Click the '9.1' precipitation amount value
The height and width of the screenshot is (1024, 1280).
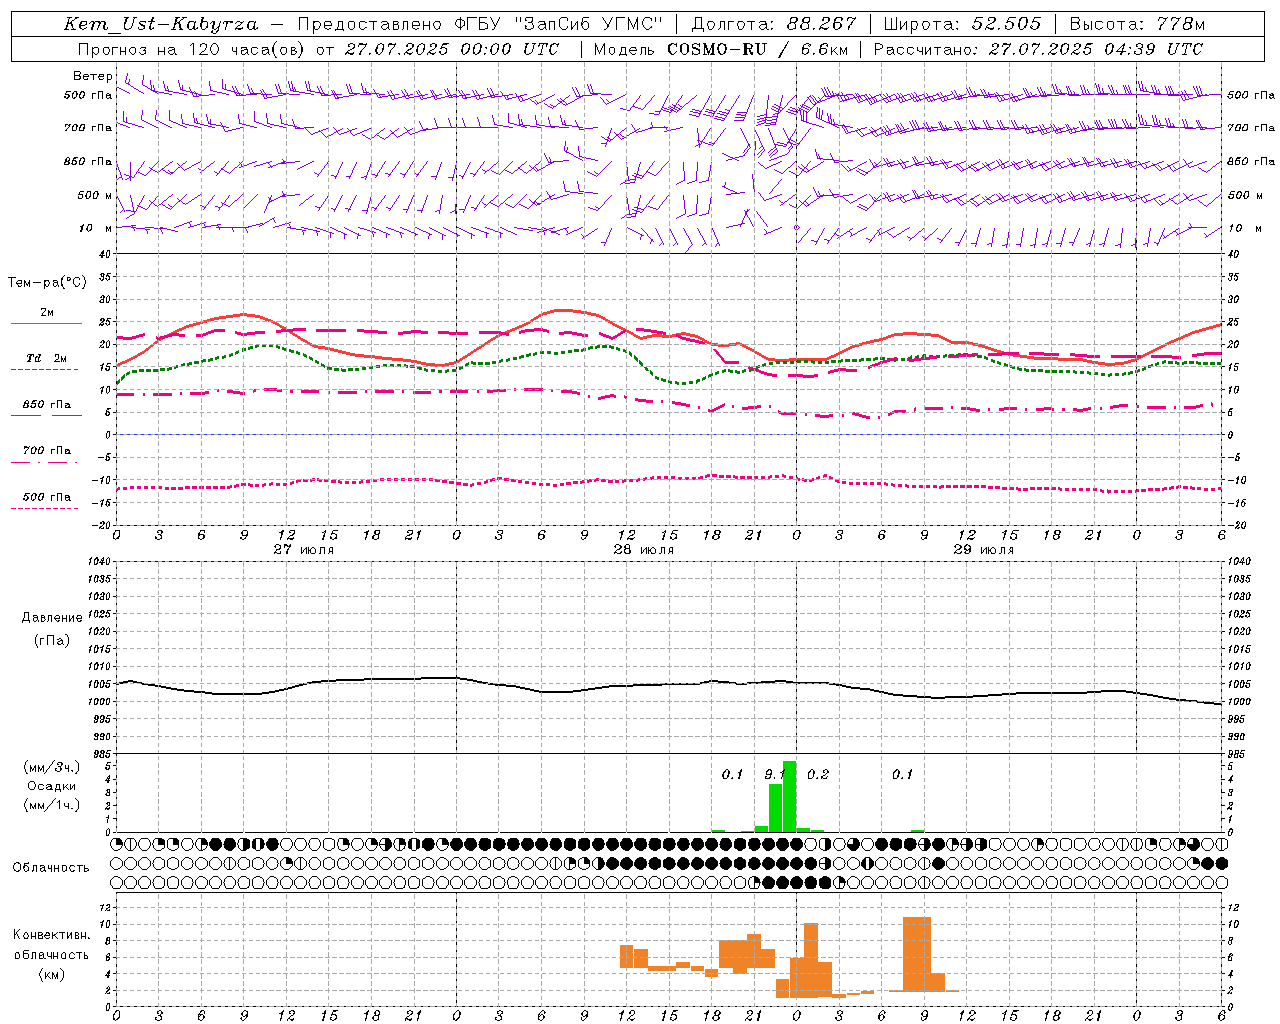tap(773, 774)
